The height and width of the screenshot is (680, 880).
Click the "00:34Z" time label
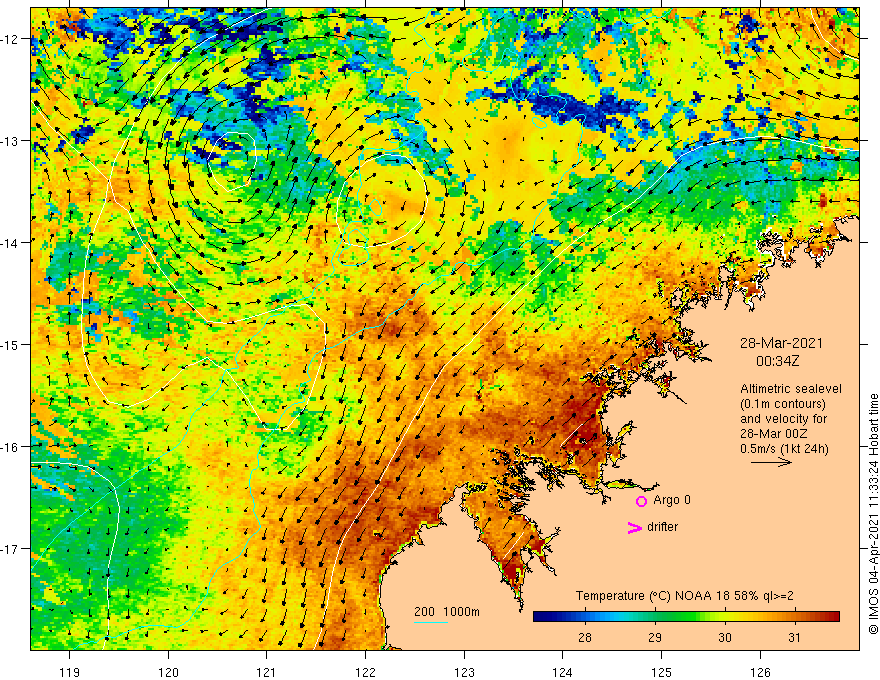click(x=777, y=361)
